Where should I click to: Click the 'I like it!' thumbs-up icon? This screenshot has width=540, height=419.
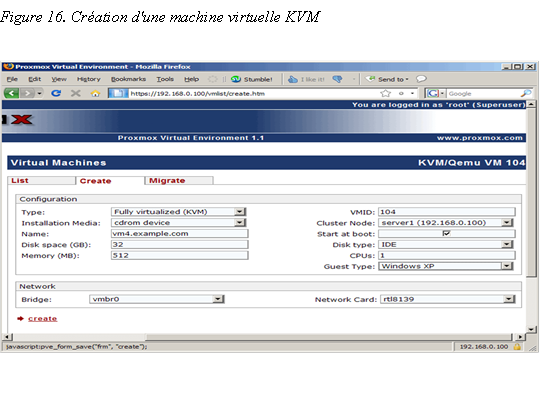[x=293, y=79]
